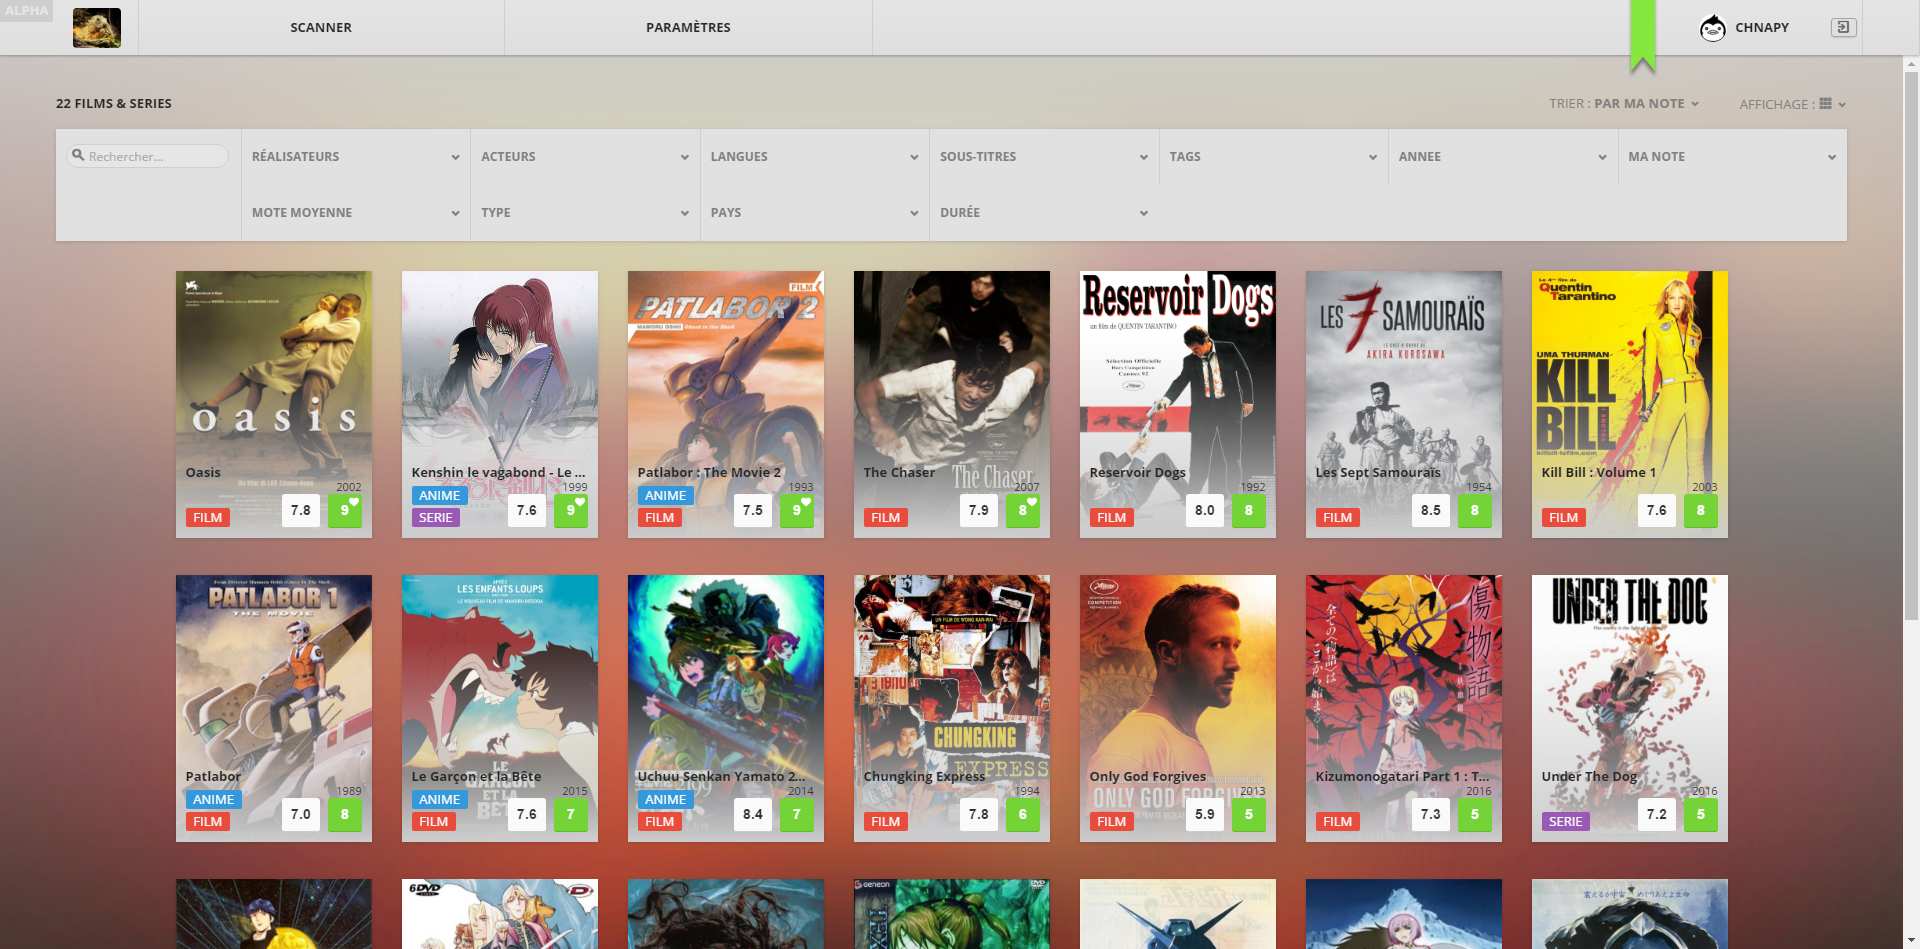The width and height of the screenshot is (1920, 949).
Task: Click the vertical page scrollbar
Action: pos(1911,340)
